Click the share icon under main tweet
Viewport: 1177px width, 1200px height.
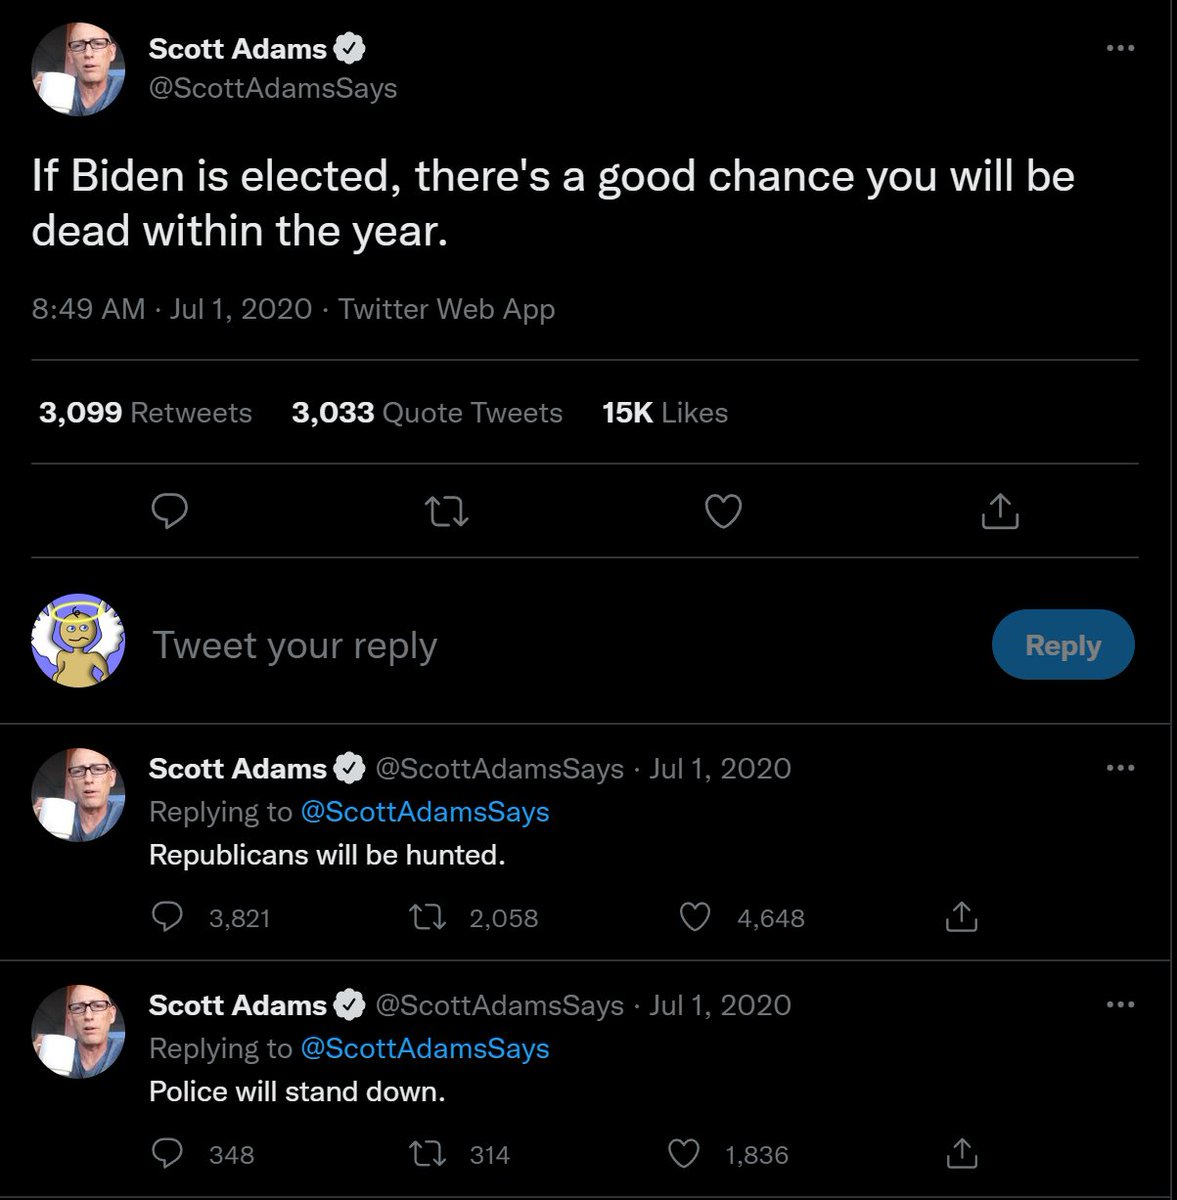999,512
